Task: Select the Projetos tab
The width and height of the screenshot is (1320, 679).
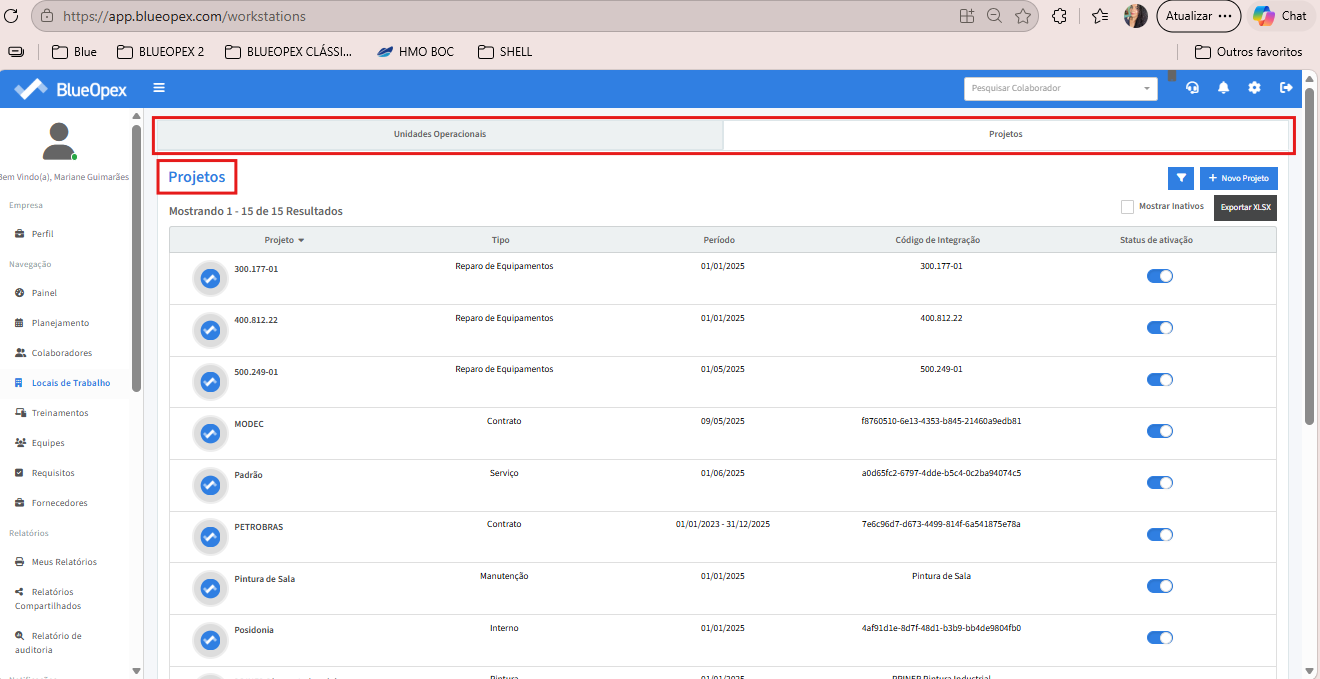Action: click(1006, 134)
